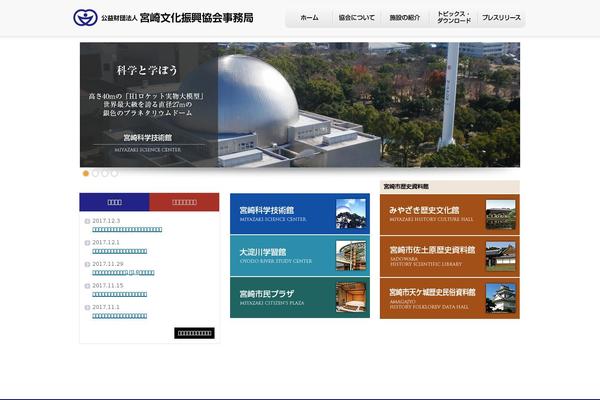Image resolution: width=600 pixels, height=400 pixels.
Task: Click the bullet icon beside 2017.11.15
Action: (87, 286)
